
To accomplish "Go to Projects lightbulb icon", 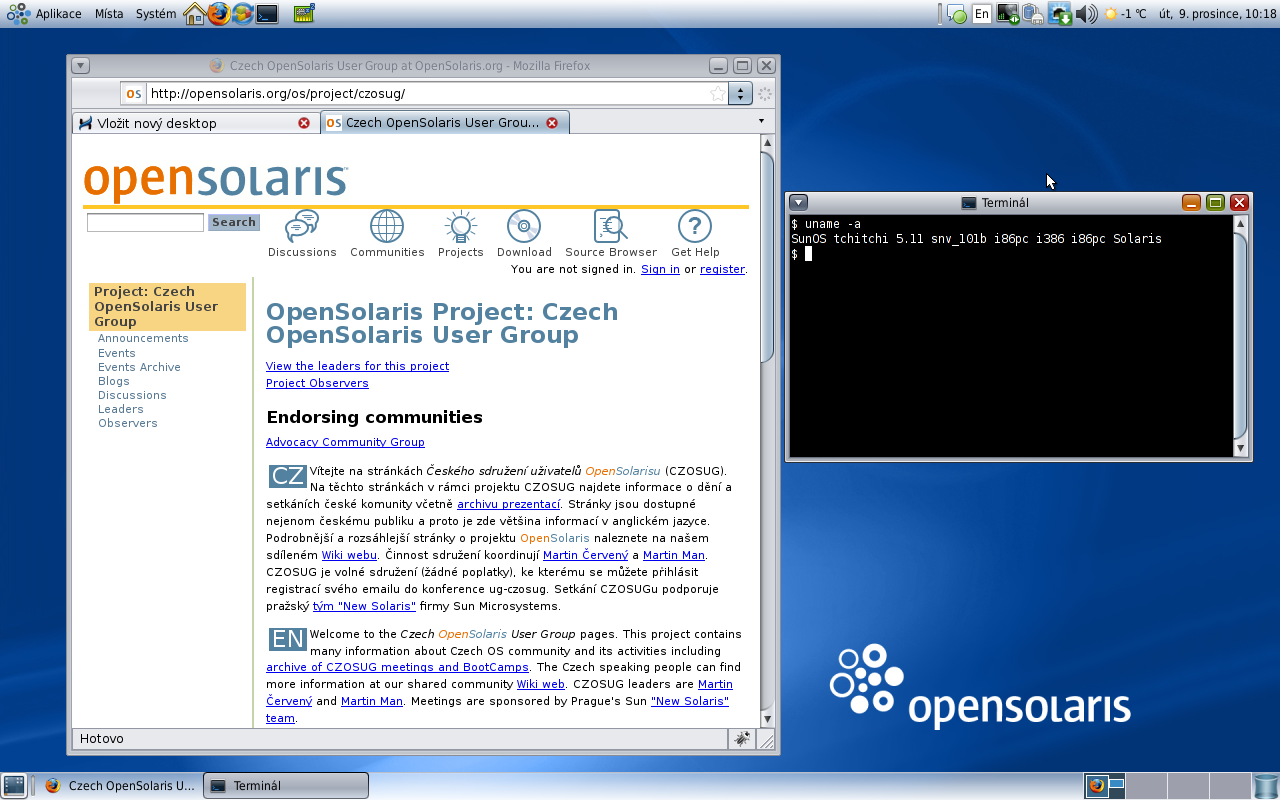I will tap(460, 227).
